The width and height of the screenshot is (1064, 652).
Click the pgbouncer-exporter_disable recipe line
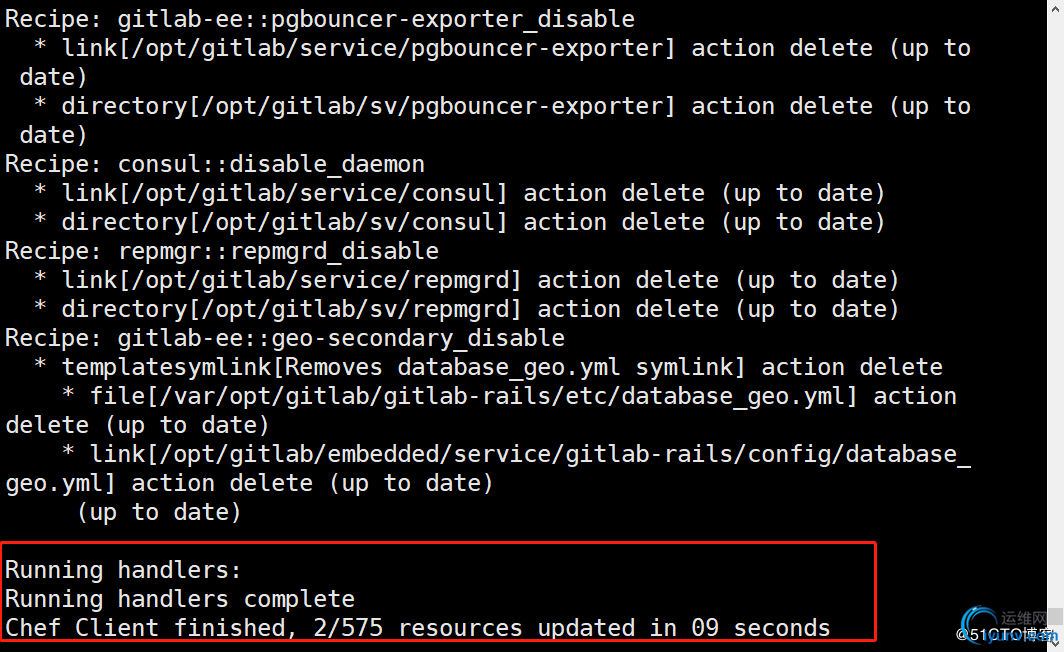(x=320, y=19)
